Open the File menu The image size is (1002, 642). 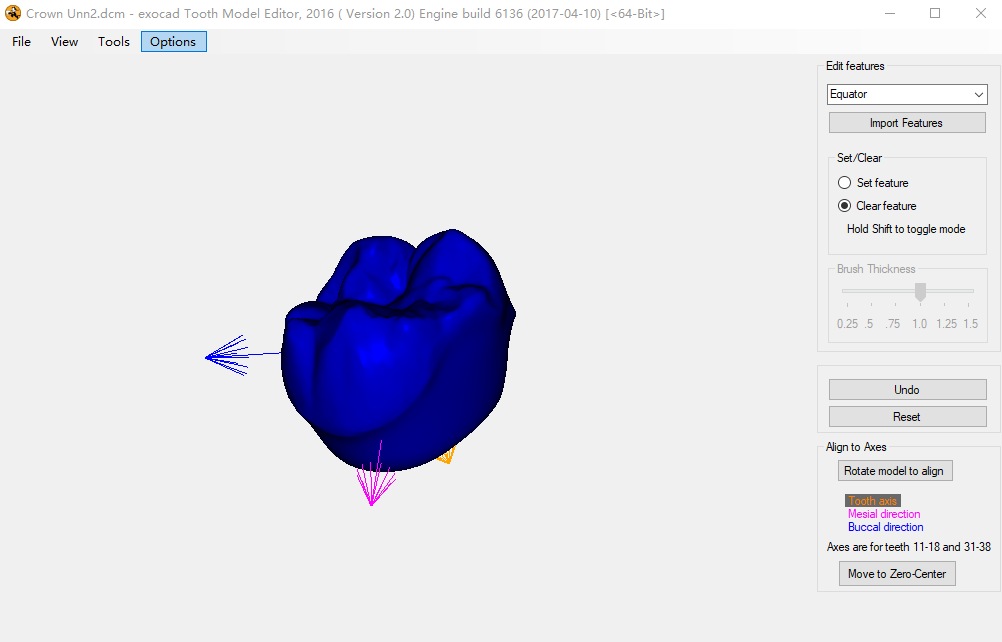click(20, 41)
